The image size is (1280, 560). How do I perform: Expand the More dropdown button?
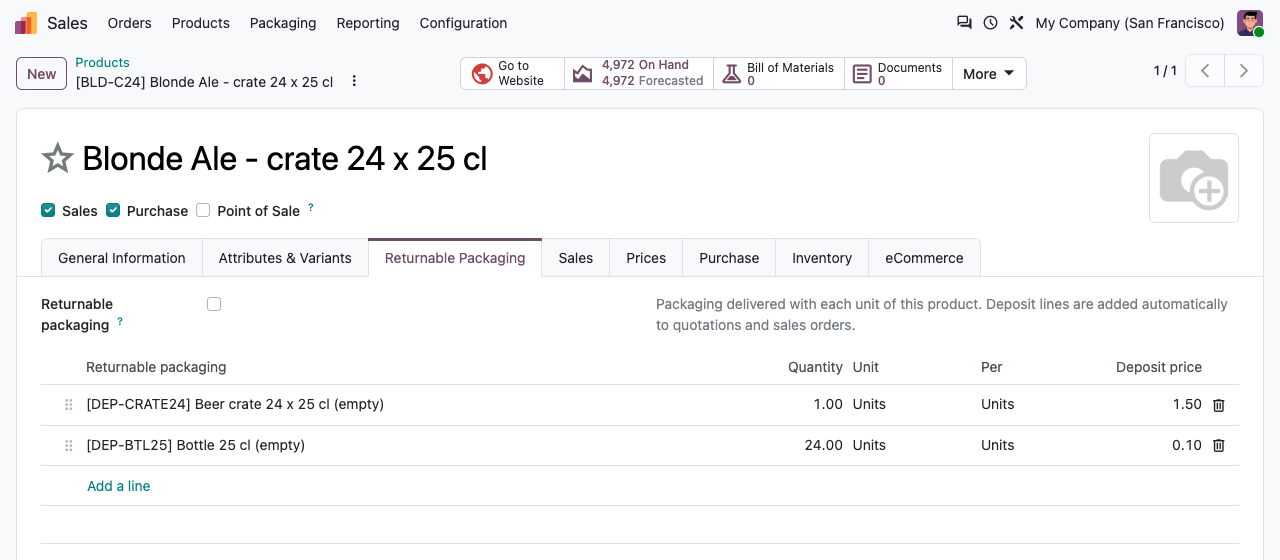[x=989, y=74]
